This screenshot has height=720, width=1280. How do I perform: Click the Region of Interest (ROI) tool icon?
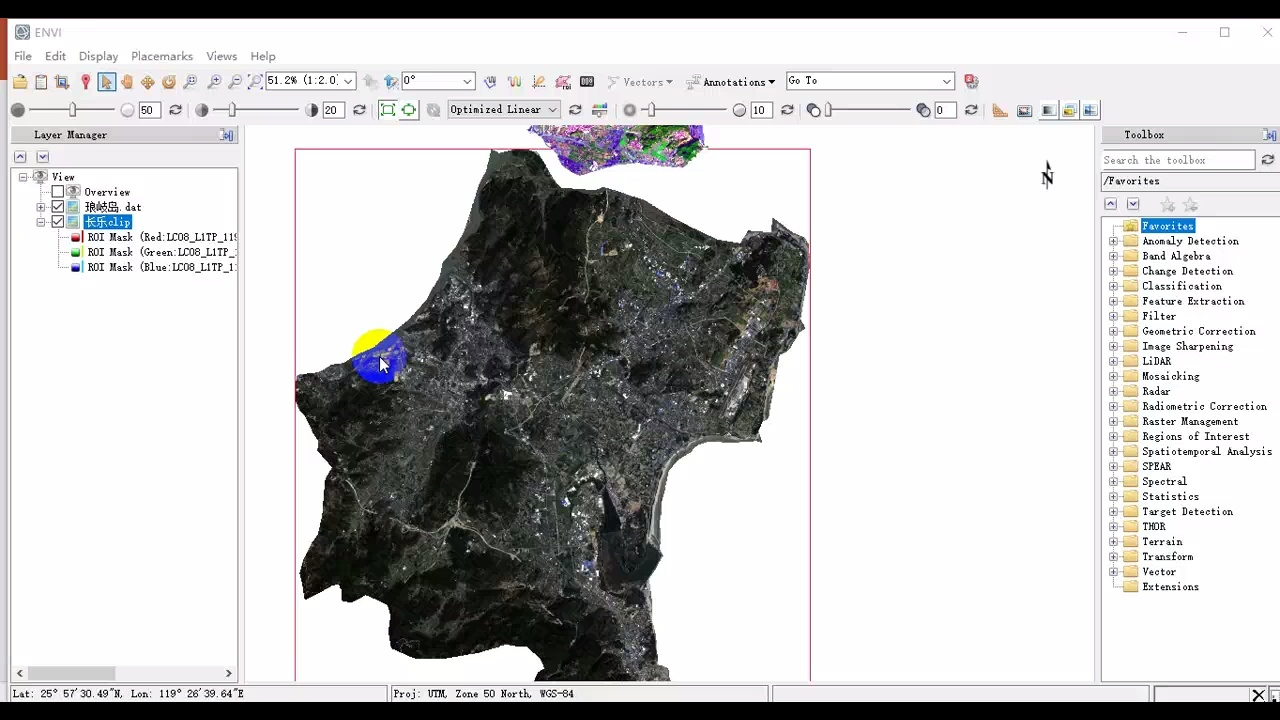[x=563, y=82]
